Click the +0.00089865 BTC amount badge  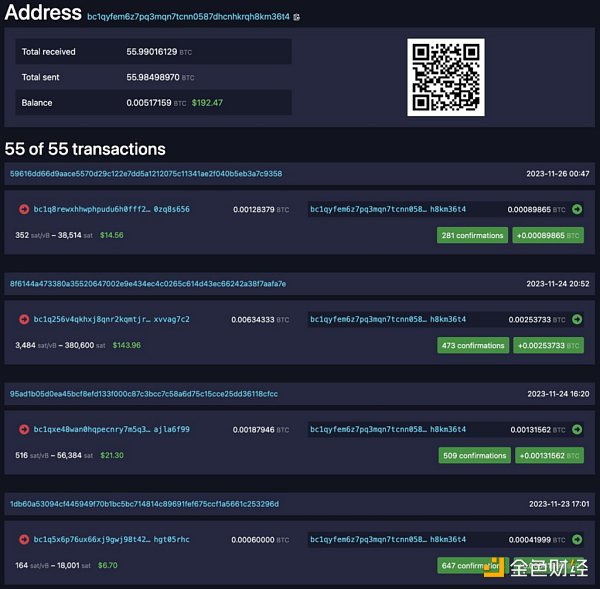pos(548,235)
